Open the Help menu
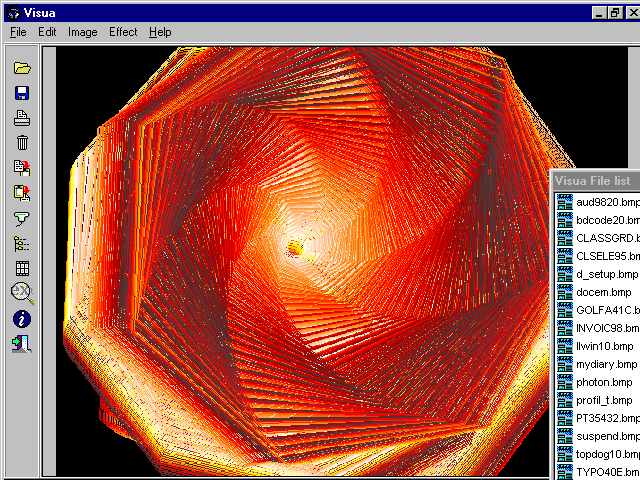Image resolution: width=640 pixels, height=480 pixels. pos(160,32)
